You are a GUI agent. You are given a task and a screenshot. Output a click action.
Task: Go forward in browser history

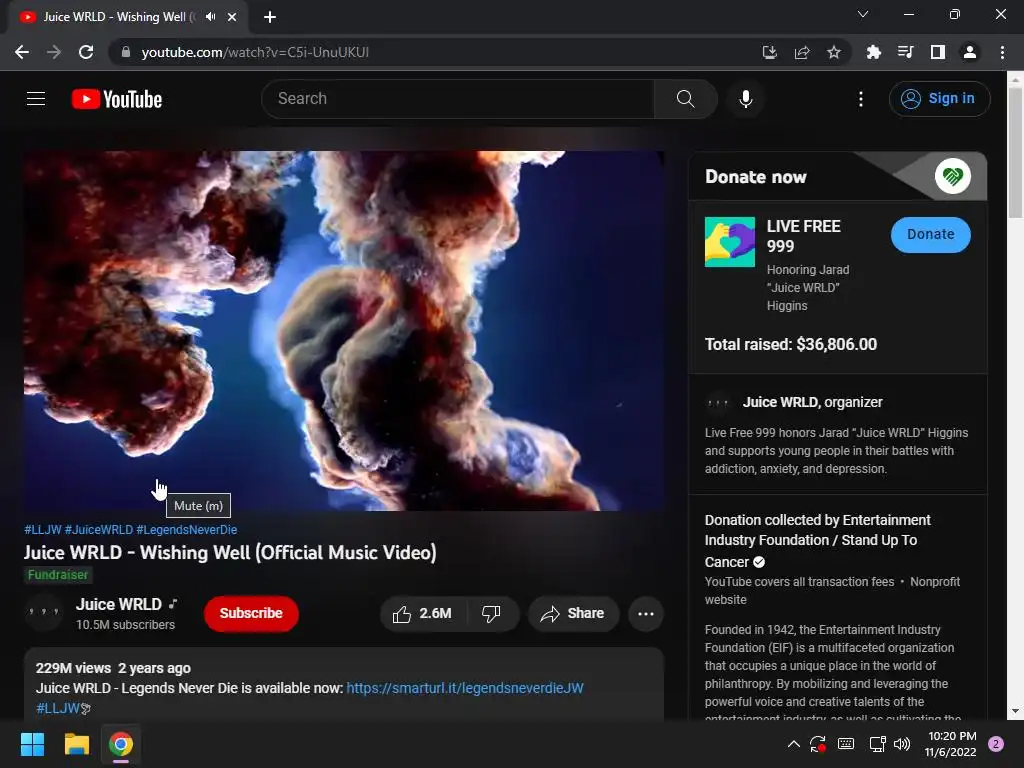(54, 52)
